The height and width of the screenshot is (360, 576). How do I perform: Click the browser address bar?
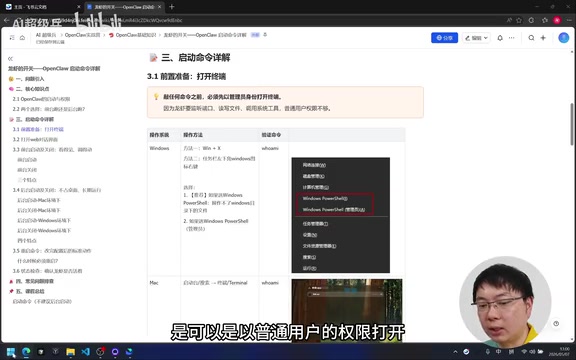click(257, 20)
